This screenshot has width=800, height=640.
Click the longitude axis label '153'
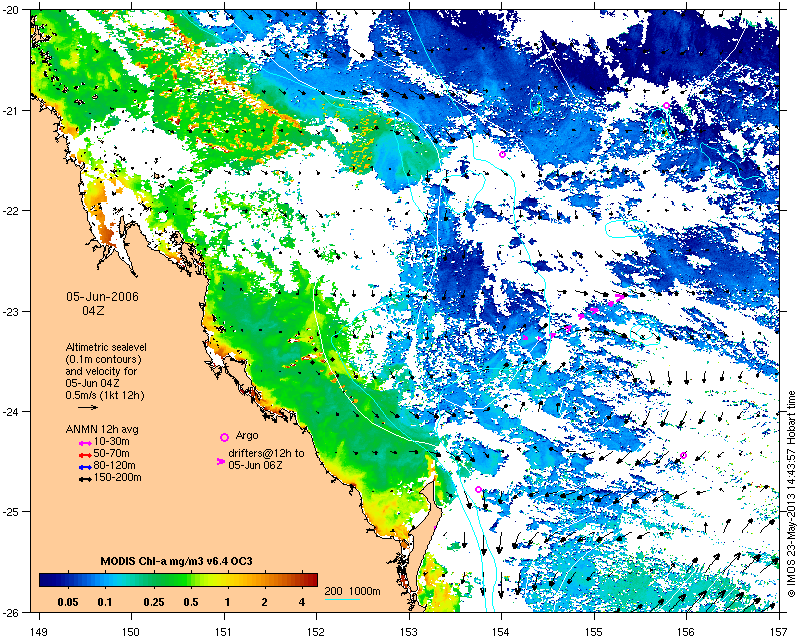tap(409, 632)
